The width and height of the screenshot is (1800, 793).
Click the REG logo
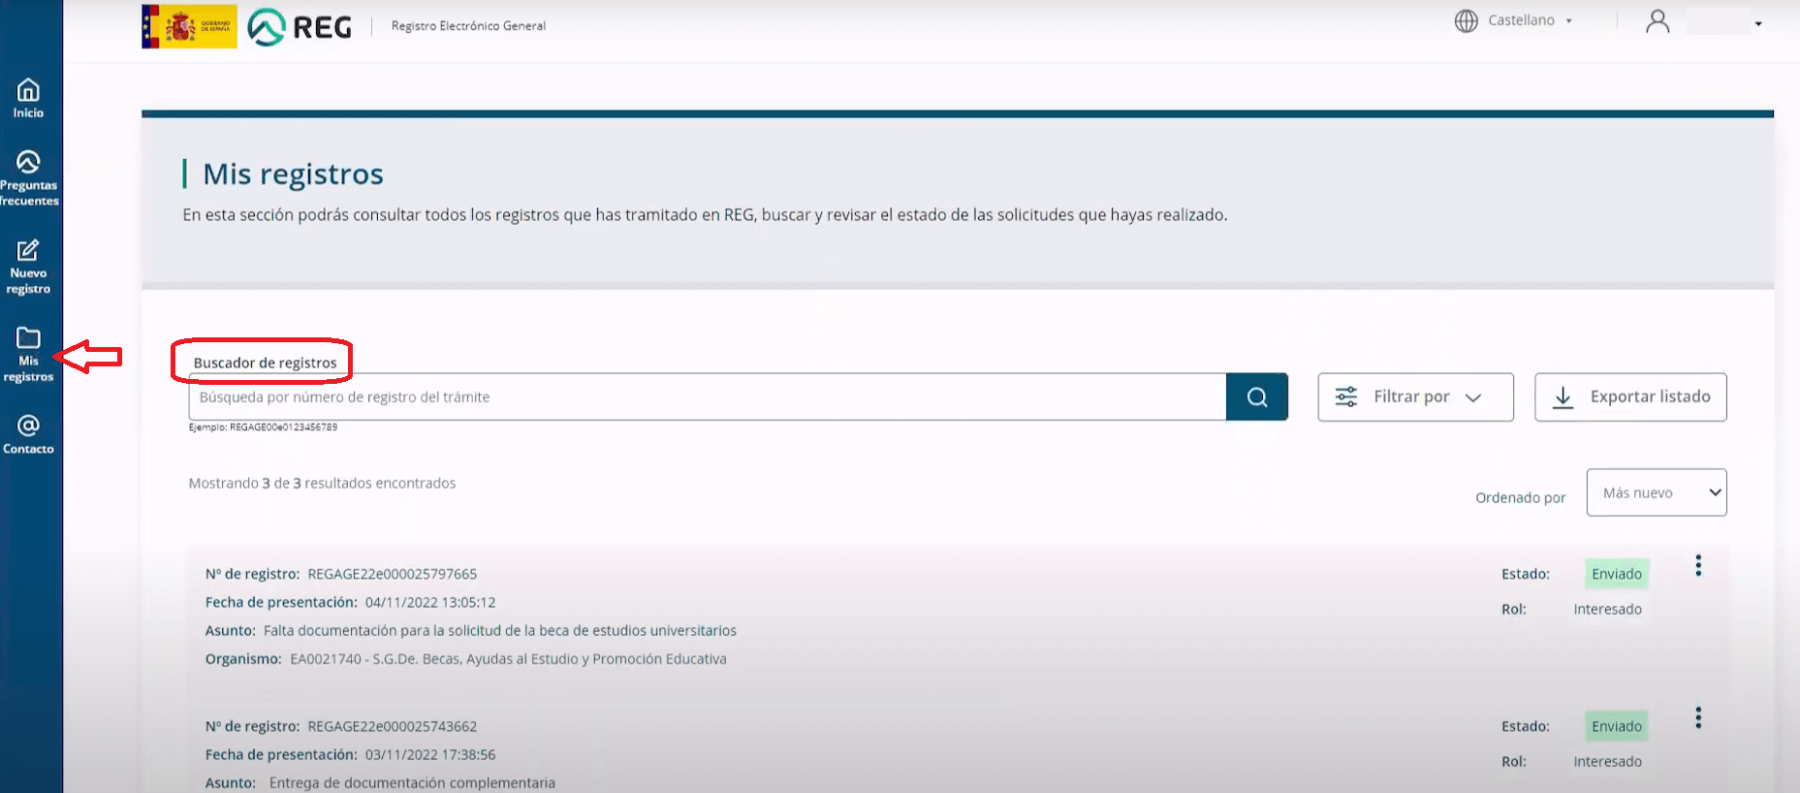[299, 27]
